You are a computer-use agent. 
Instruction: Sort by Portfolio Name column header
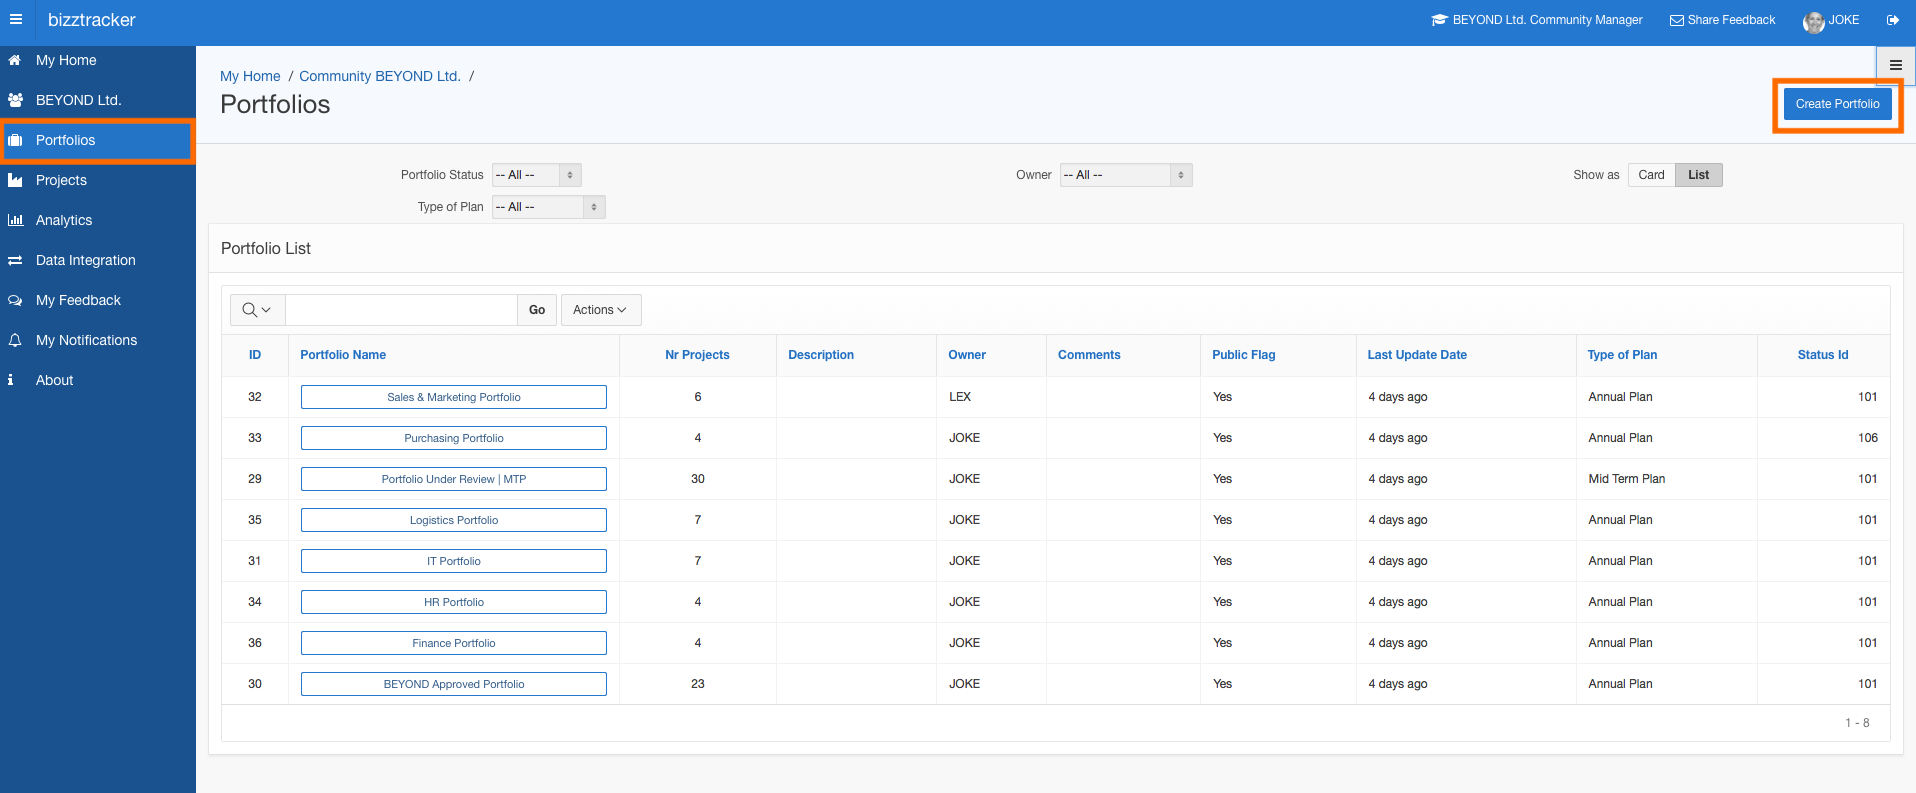pyautogui.click(x=343, y=355)
